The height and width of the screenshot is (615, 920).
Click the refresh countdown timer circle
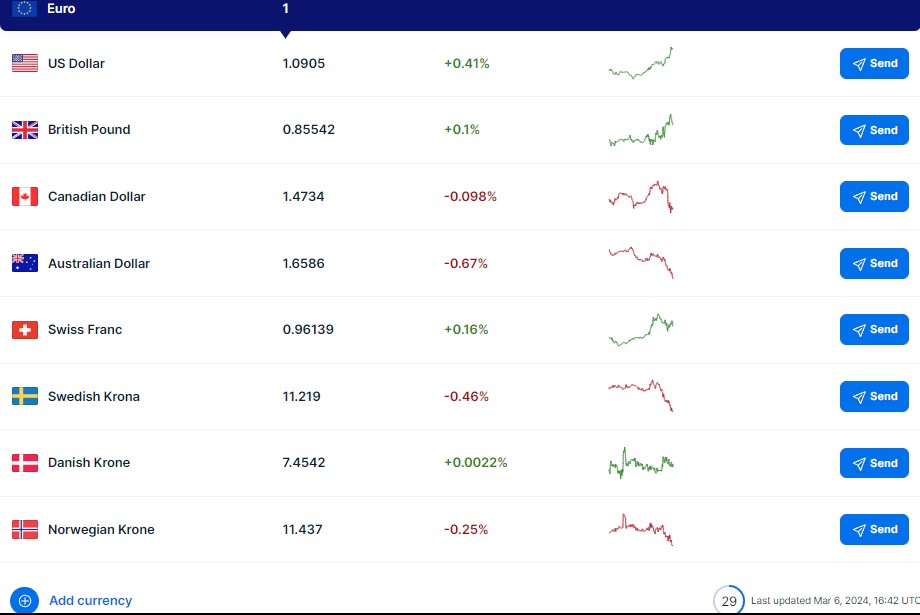click(x=729, y=601)
